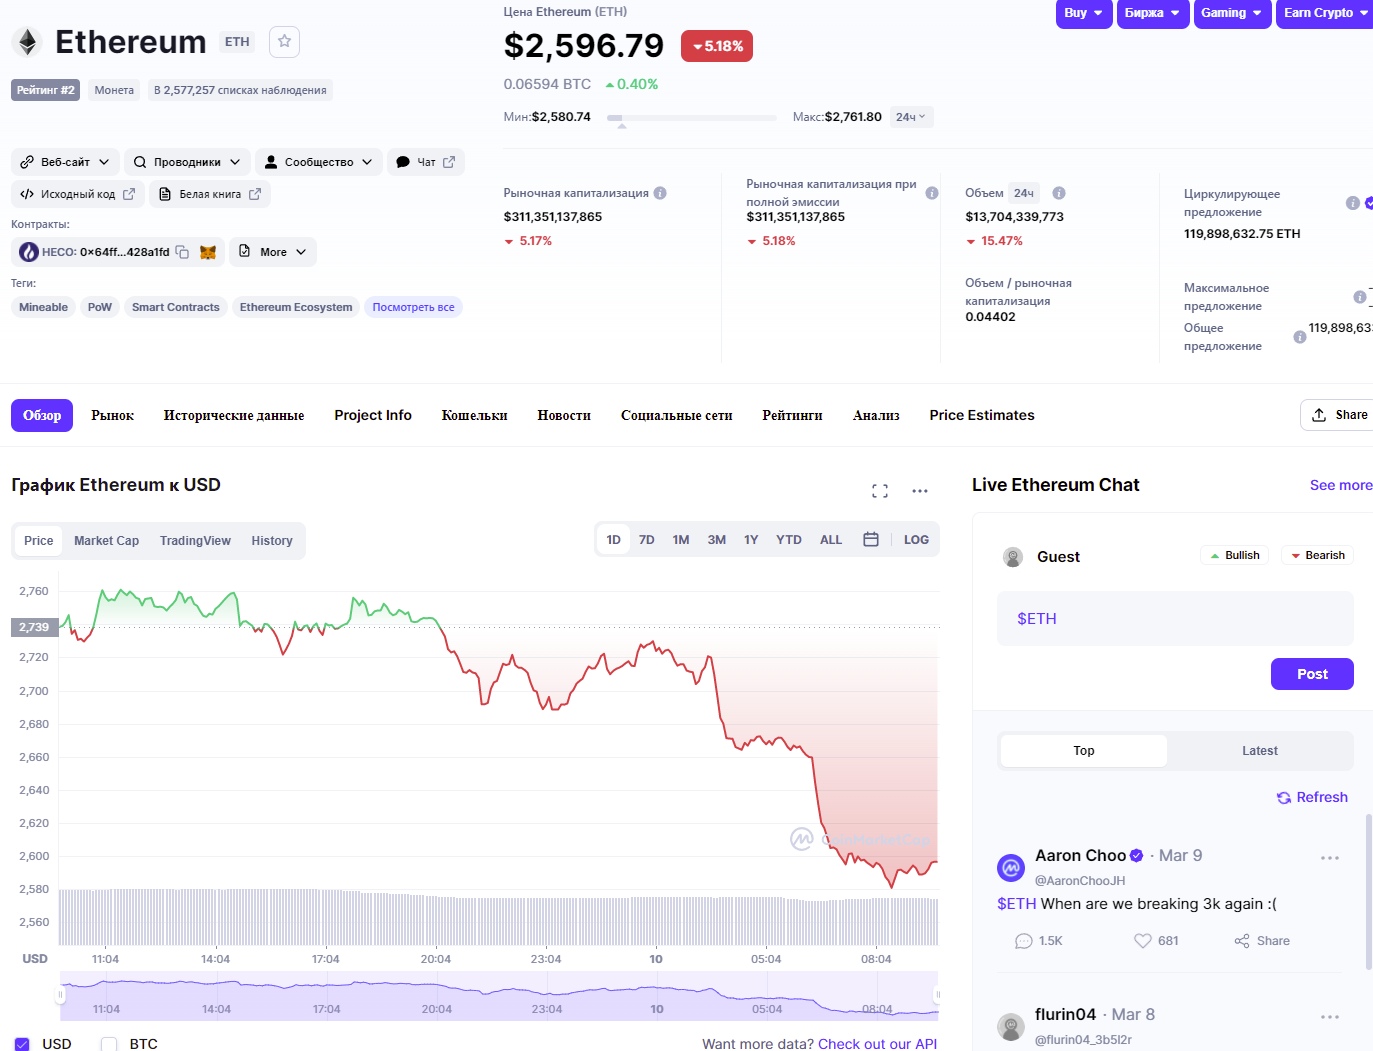Click the Refresh link in chat
1373x1051 pixels.
coord(1312,797)
